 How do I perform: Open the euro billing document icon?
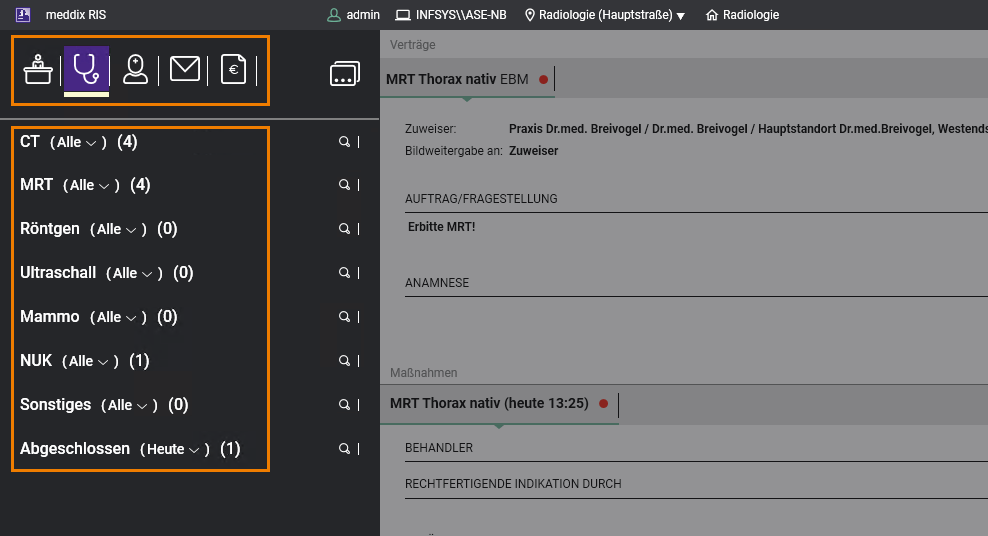pyautogui.click(x=233, y=70)
